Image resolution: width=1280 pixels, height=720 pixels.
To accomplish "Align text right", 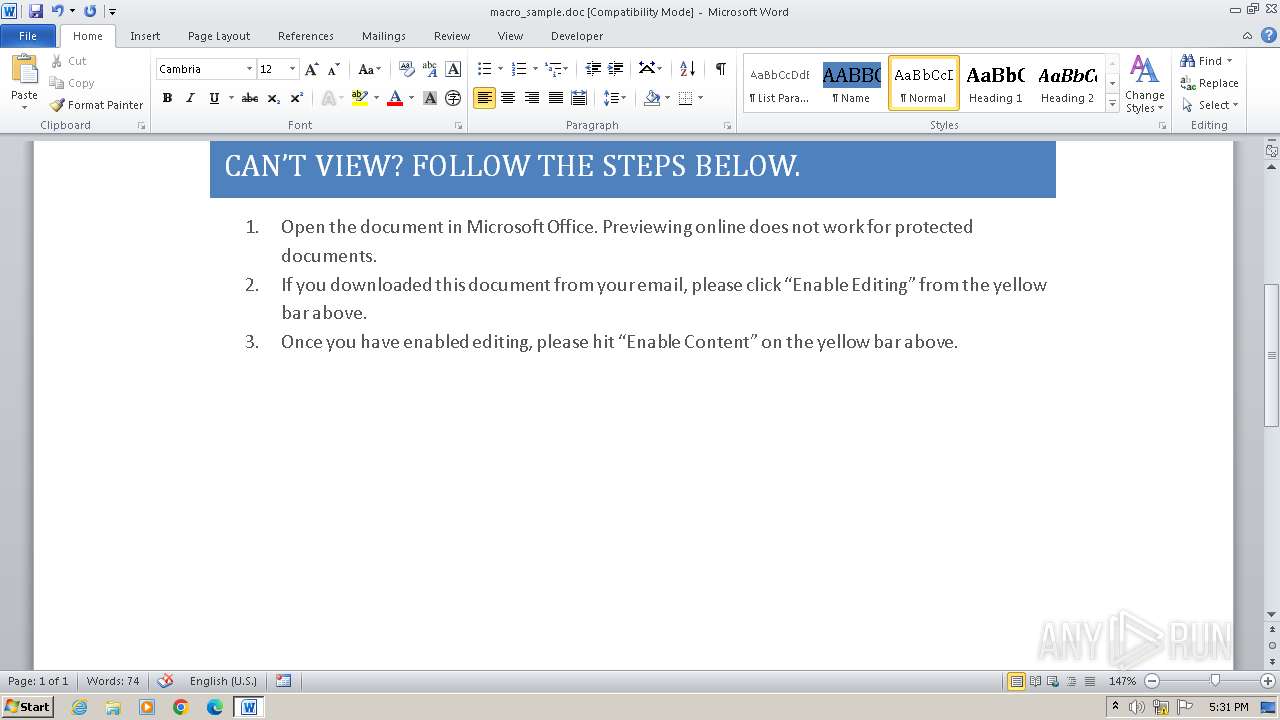I will pyautogui.click(x=532, y=98).
